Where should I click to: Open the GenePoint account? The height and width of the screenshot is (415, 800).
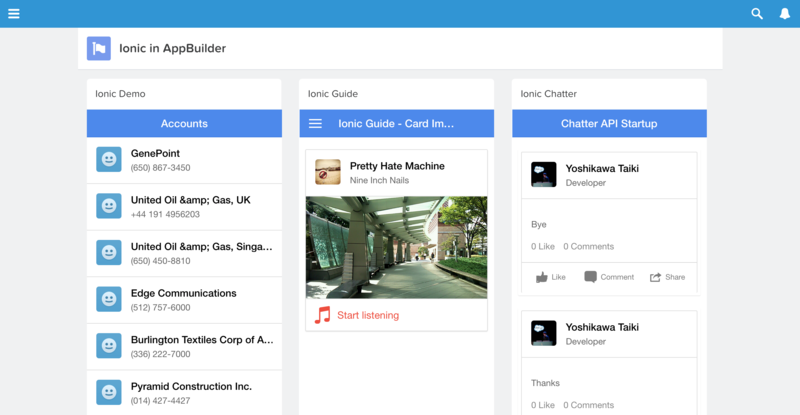click(x=184, y=160)
